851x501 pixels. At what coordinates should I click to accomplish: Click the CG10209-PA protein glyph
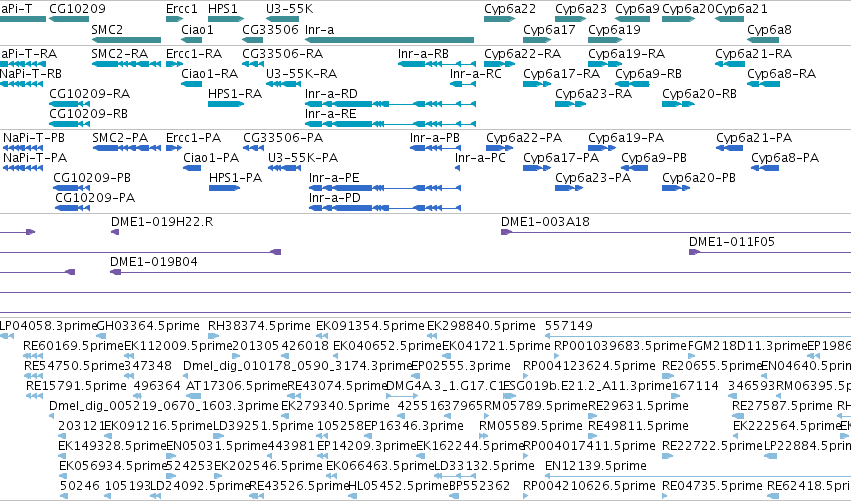[x=73, y=208]
